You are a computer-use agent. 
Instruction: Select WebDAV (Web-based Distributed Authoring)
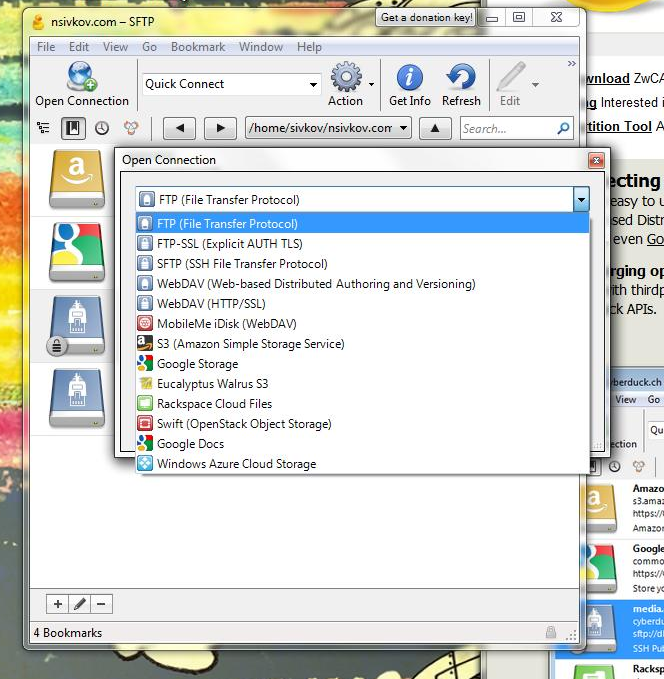coord(363,284)
